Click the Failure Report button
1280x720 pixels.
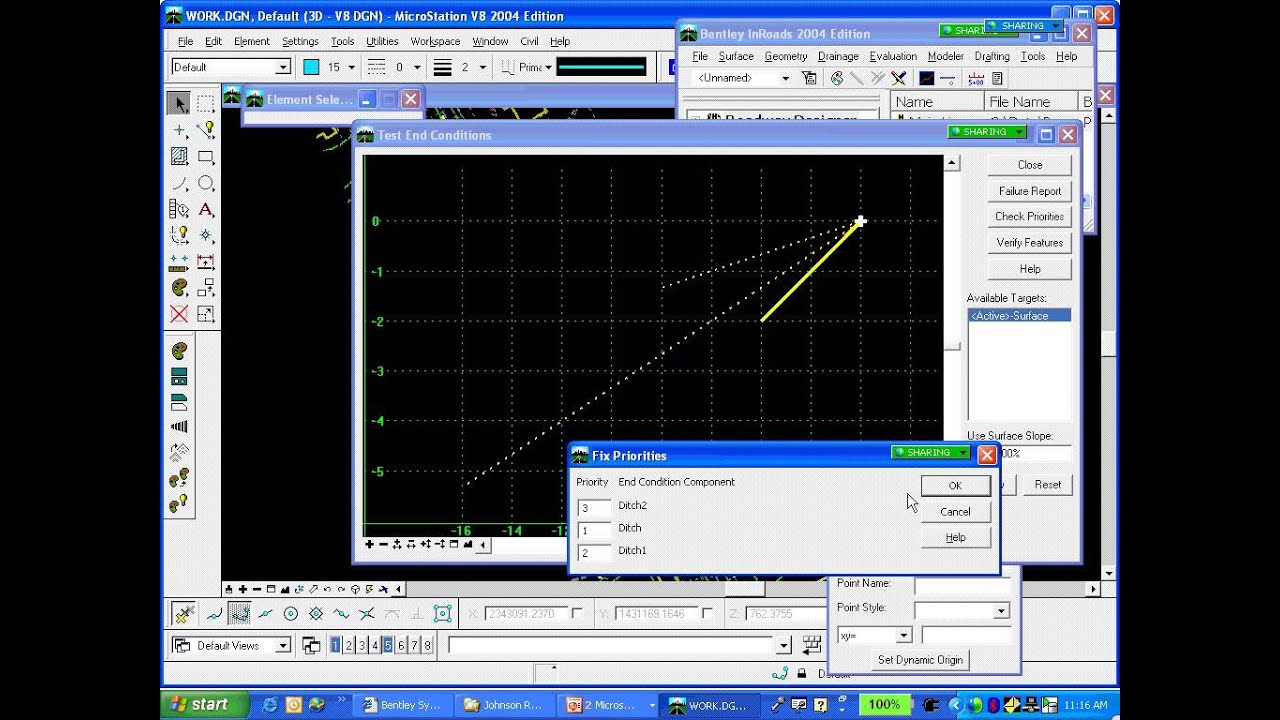pos(1030,191)
